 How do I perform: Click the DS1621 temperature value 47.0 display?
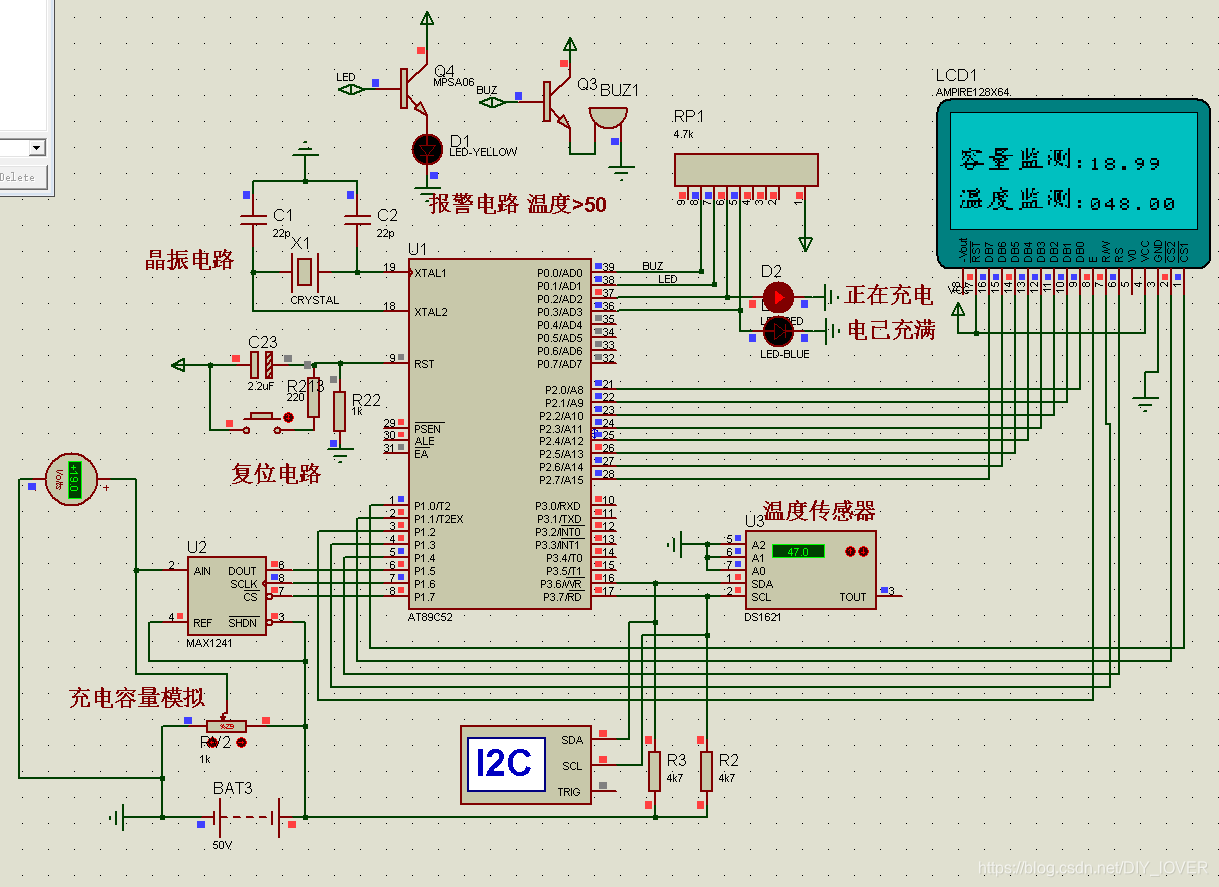pos(798,551)
